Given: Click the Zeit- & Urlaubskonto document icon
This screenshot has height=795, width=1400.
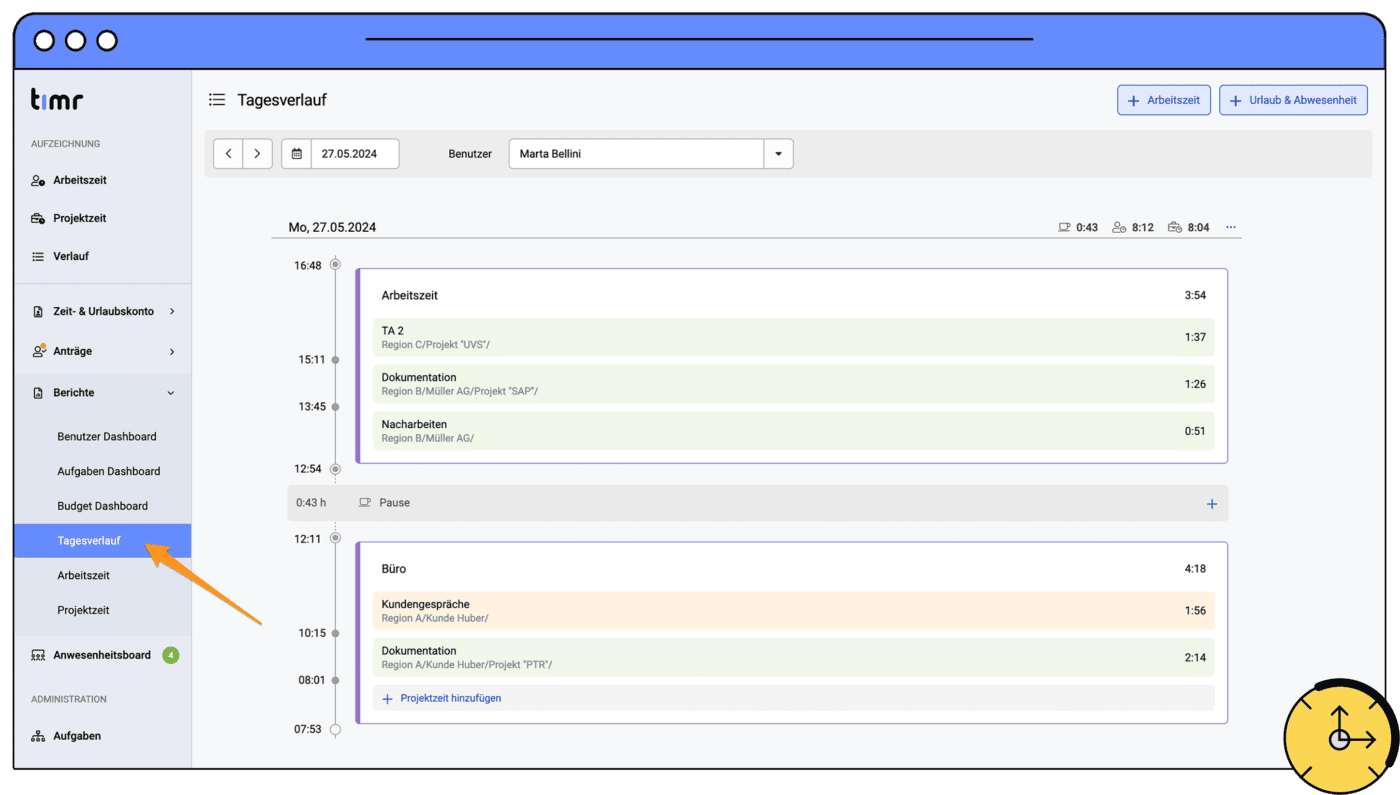Looking at the screenshot, I should coord(38,311).
